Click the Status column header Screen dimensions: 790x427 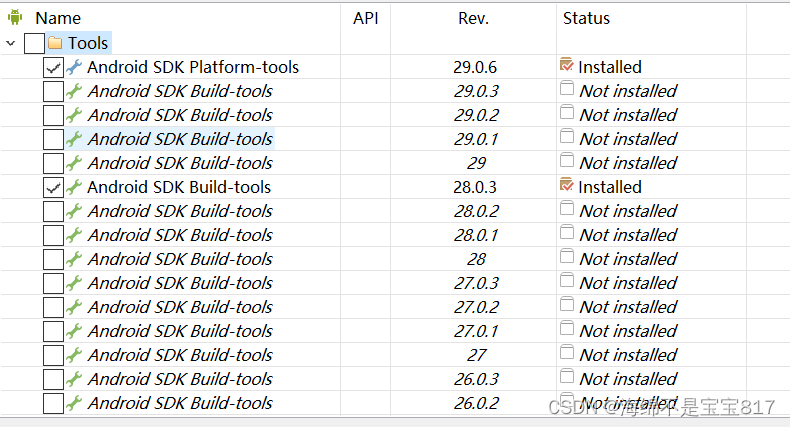(x=586, y=18)
